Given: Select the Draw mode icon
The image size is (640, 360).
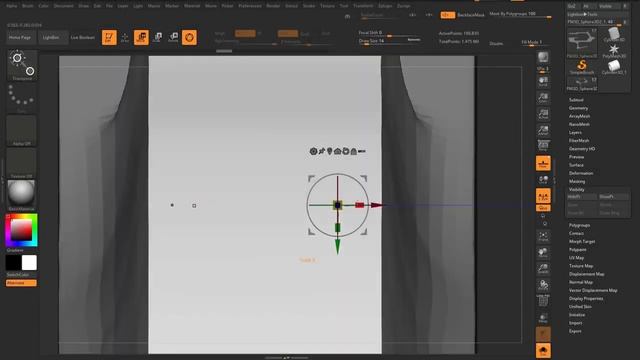Looking at the screenshot, I should [125, 38].
